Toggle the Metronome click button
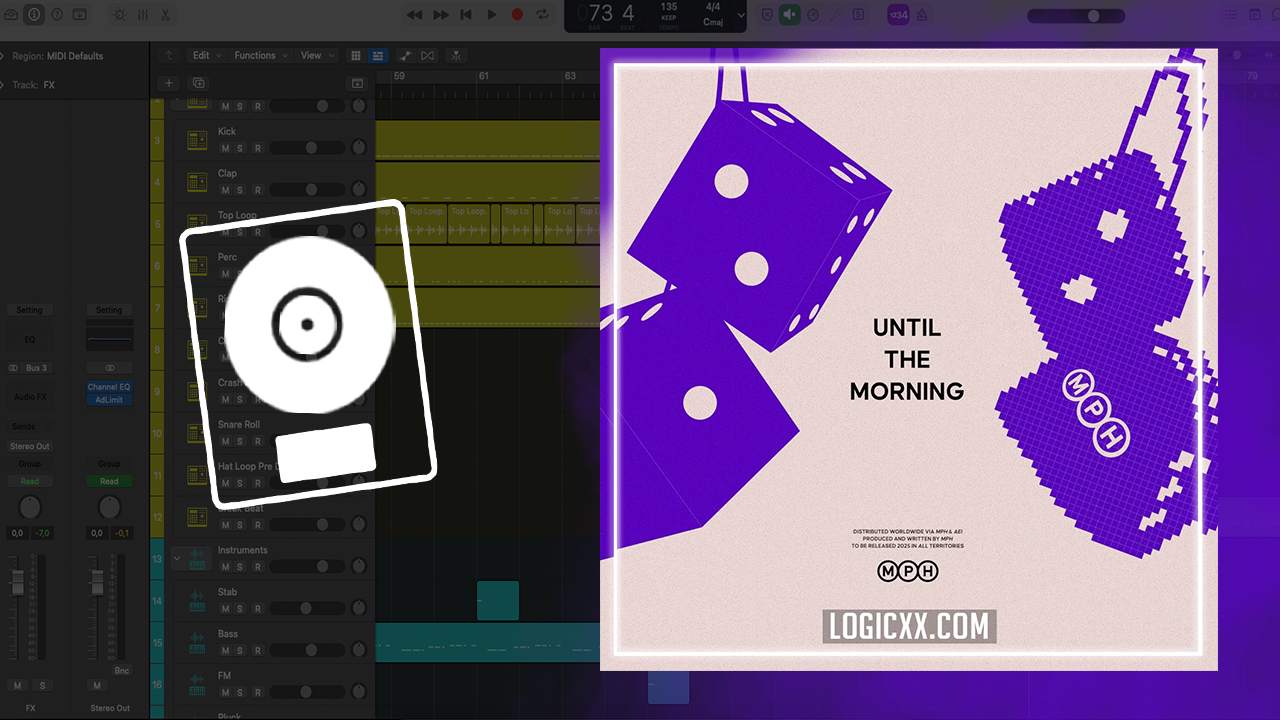The height and width of the screenshot is (720, 1280). [923, 15]
